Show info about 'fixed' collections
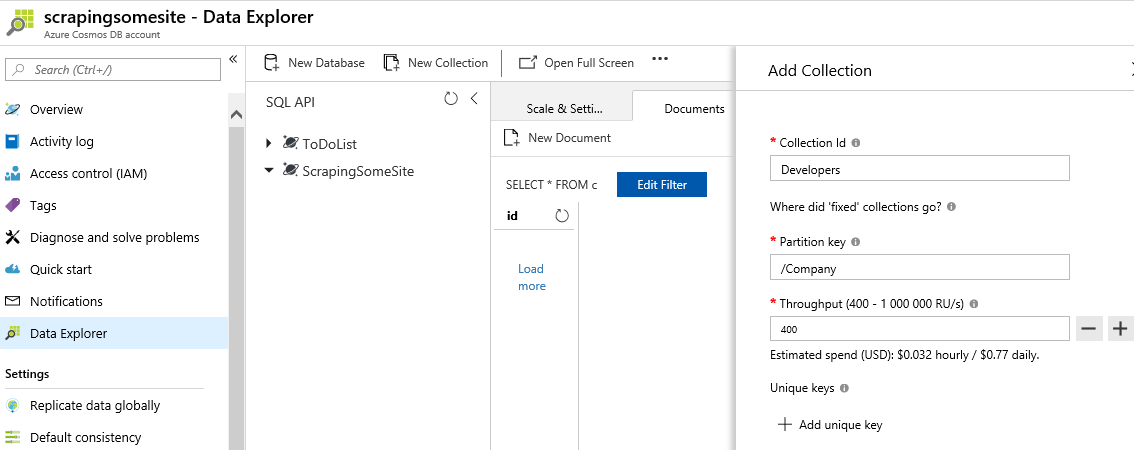 pos(951,207)
